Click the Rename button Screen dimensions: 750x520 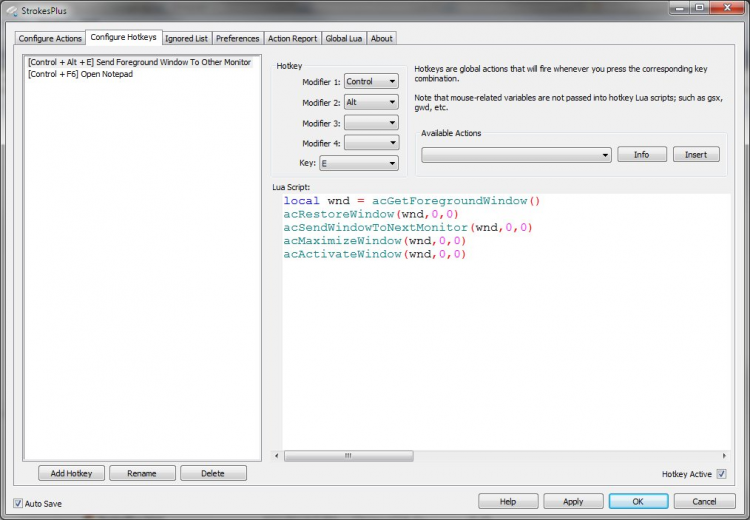point(142,473)
